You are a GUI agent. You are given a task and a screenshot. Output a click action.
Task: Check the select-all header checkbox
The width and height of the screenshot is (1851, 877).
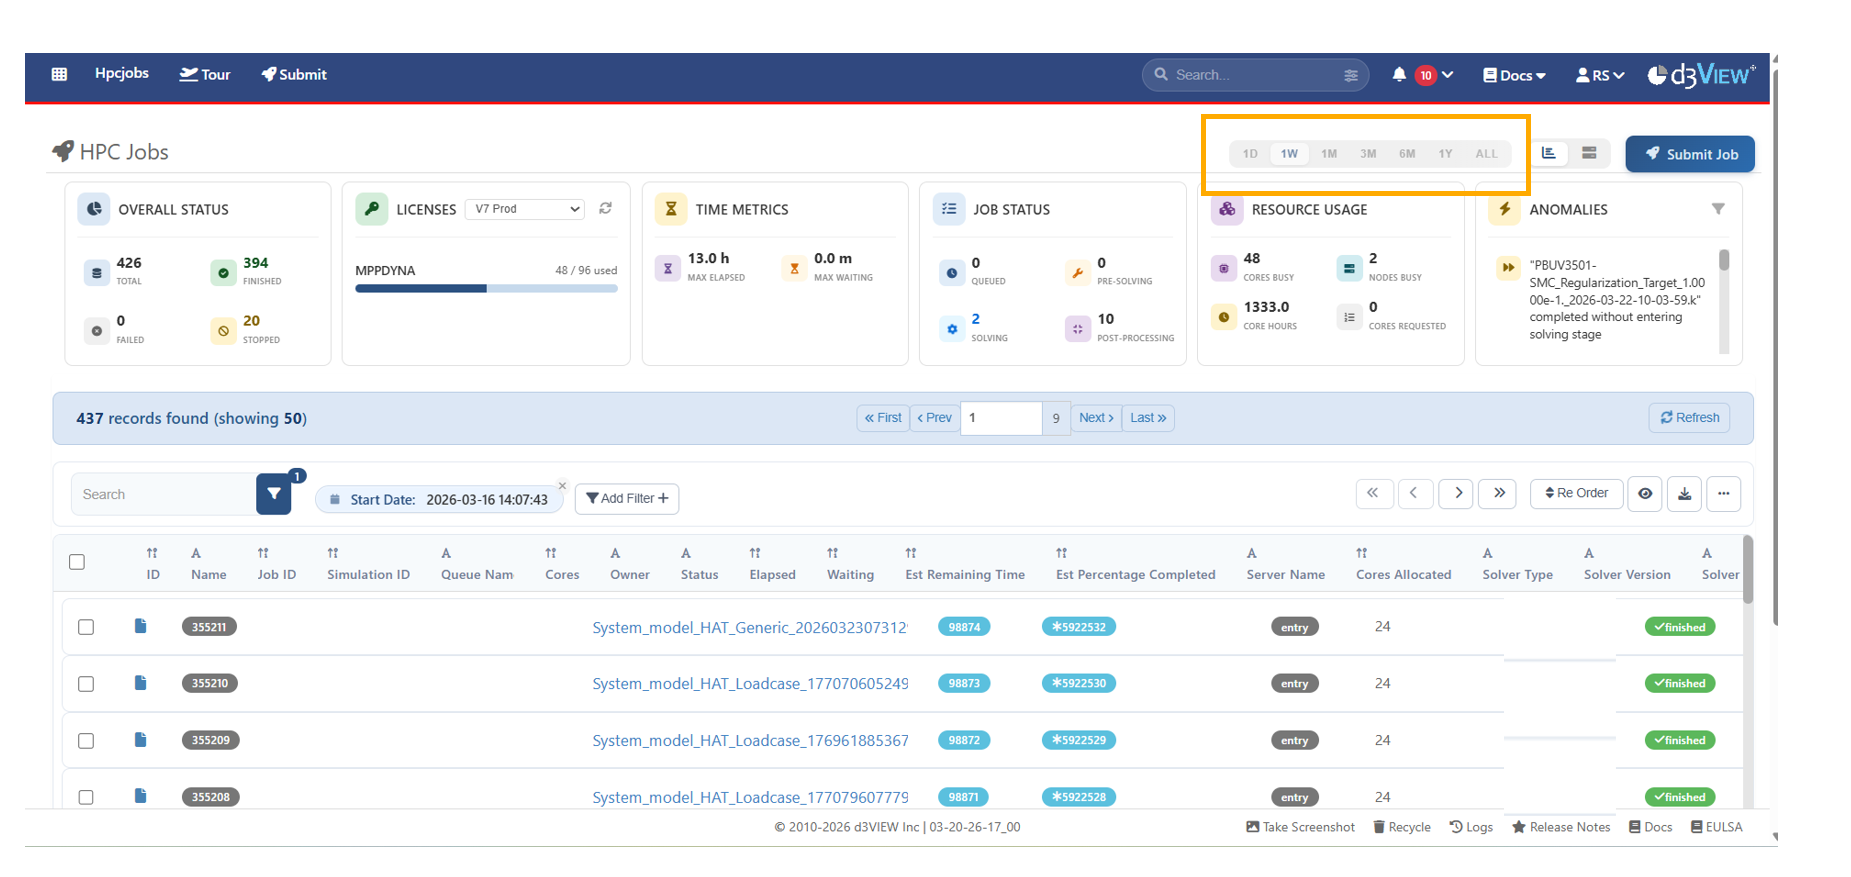click(x=77, y=562)
